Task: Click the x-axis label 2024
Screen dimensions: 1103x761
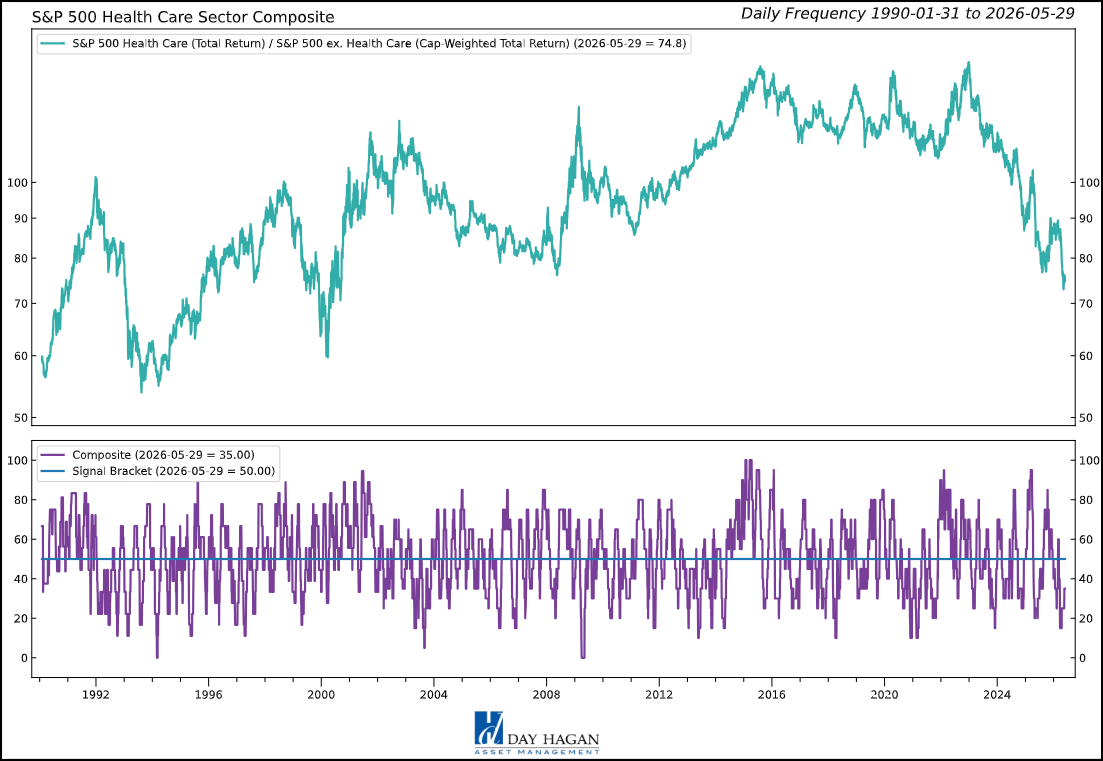Action: pos(997,695)
